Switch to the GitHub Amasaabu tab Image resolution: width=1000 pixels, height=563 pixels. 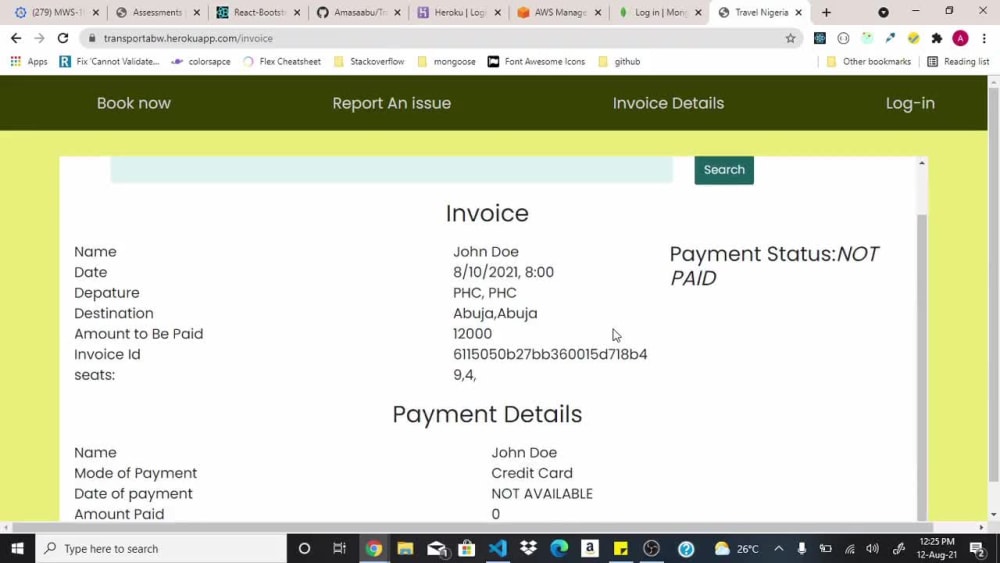pos(358,12)
